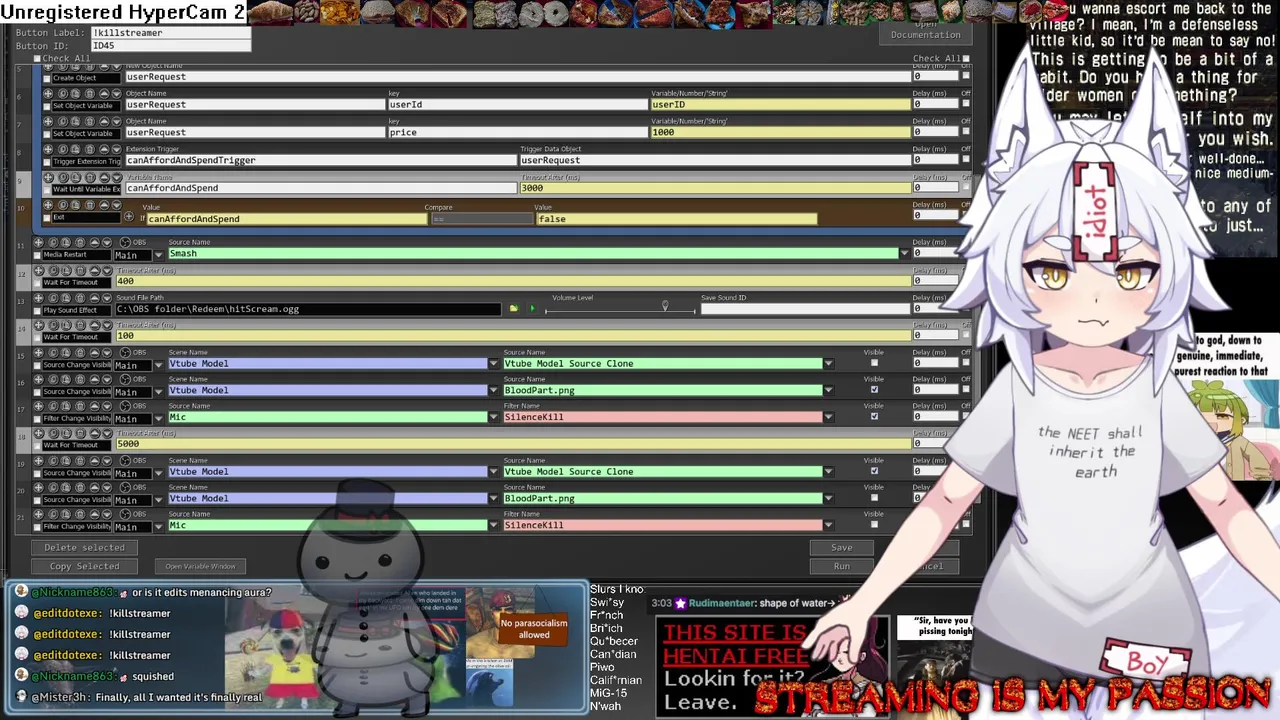Uncheck Visible for row 19 Source Clone

pos(874,471)
